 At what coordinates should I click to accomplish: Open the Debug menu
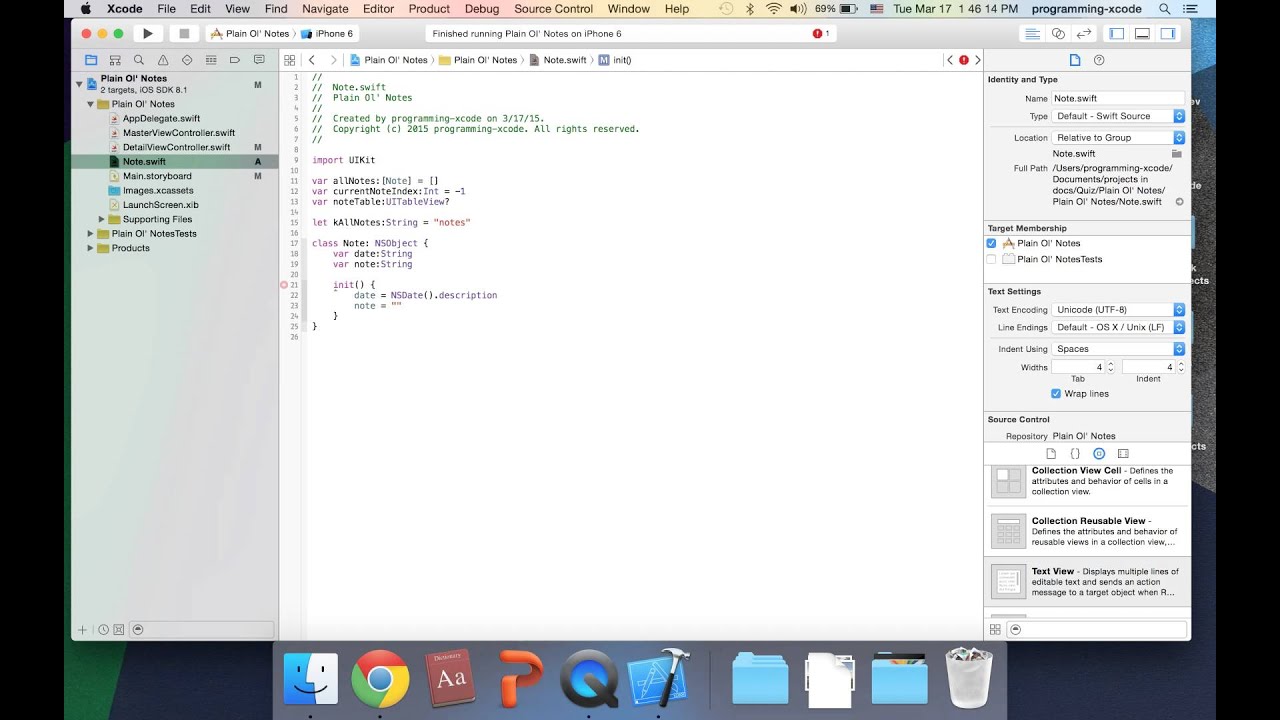pyautogui.click(x=482, y=9)
